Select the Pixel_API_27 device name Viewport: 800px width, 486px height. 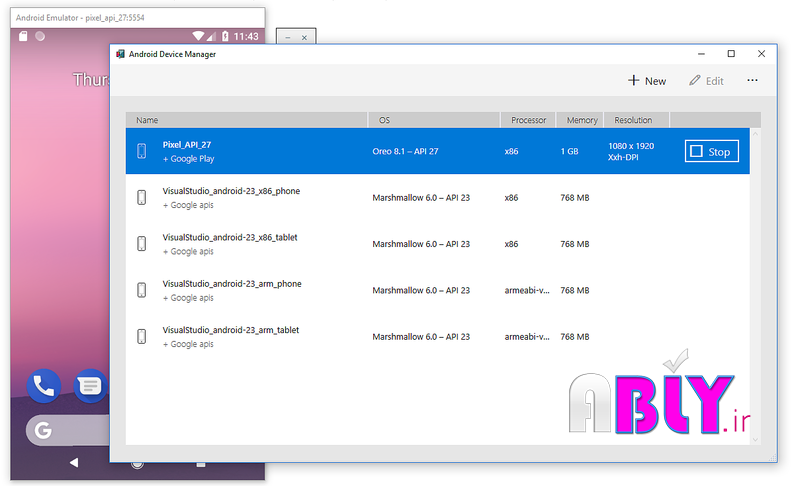tap(187, 145)
